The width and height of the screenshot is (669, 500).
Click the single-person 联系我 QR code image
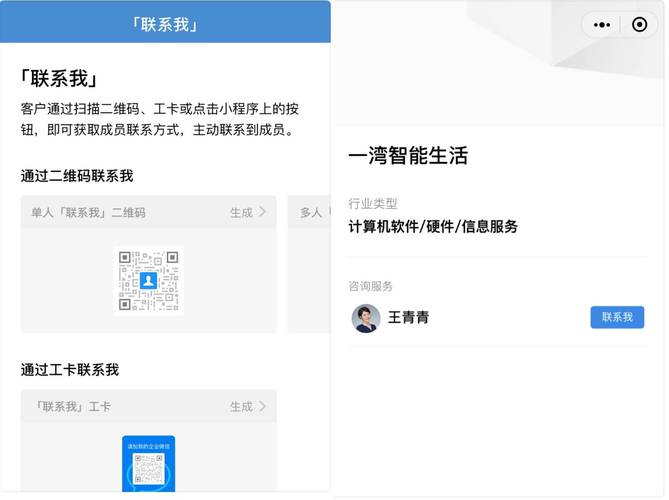(x=148, y=280)
